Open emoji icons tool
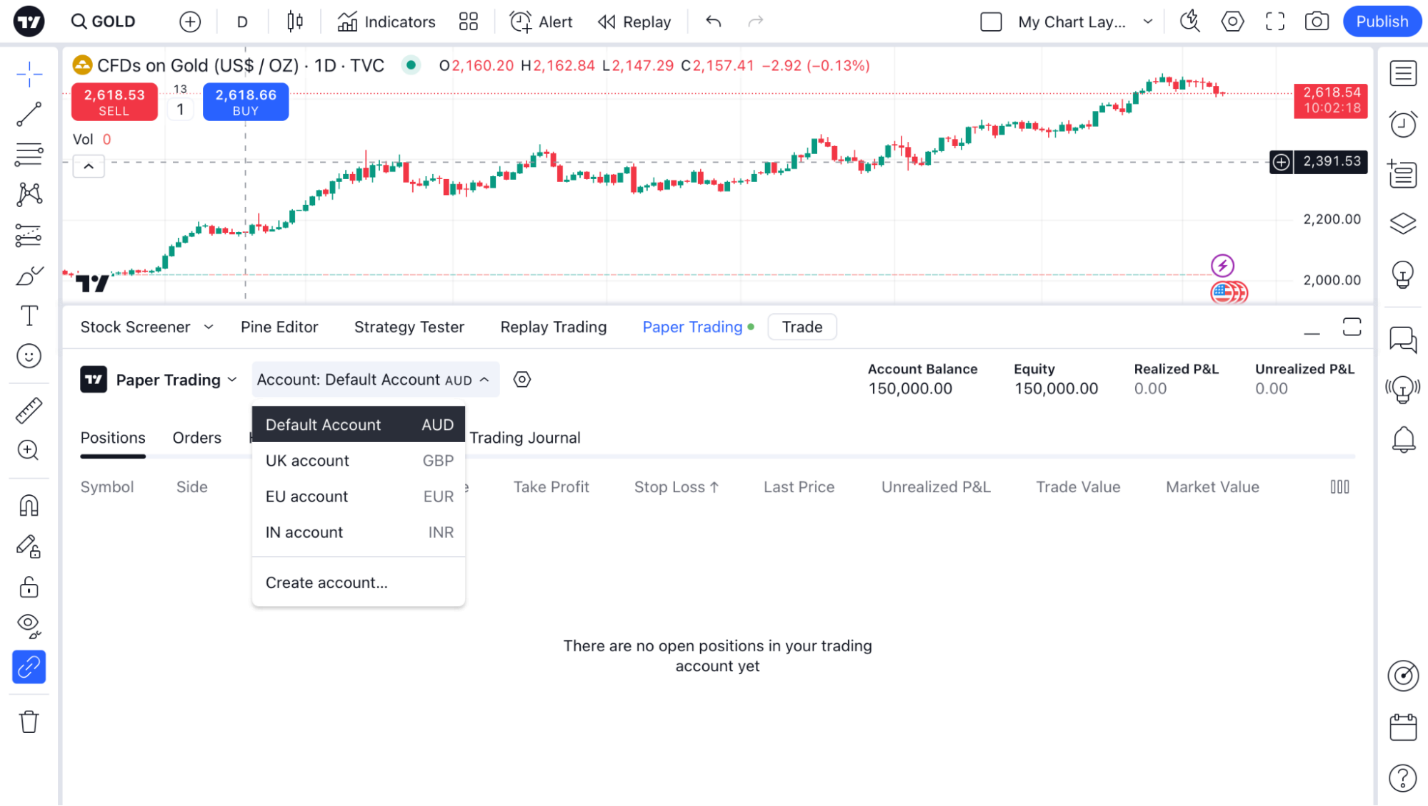The height and width of the screenshot is (806, 1428). point(29,356)
